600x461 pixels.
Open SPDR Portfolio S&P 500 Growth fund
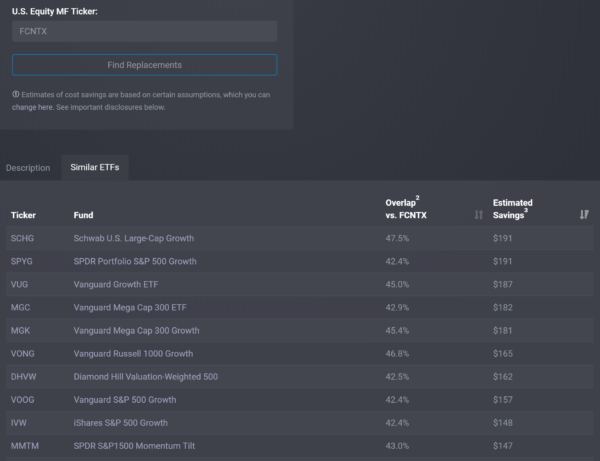135,261
